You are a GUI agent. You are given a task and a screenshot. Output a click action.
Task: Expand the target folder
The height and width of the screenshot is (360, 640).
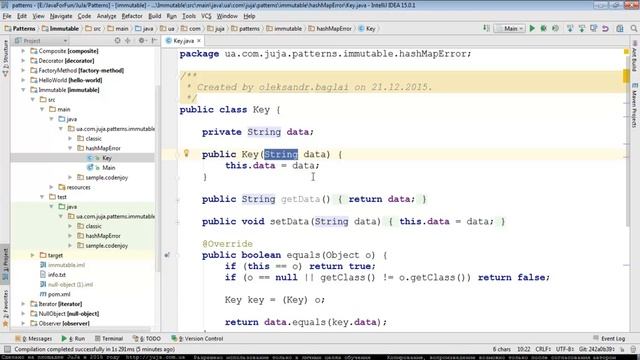pyautogui.click(x=33, y=255)
